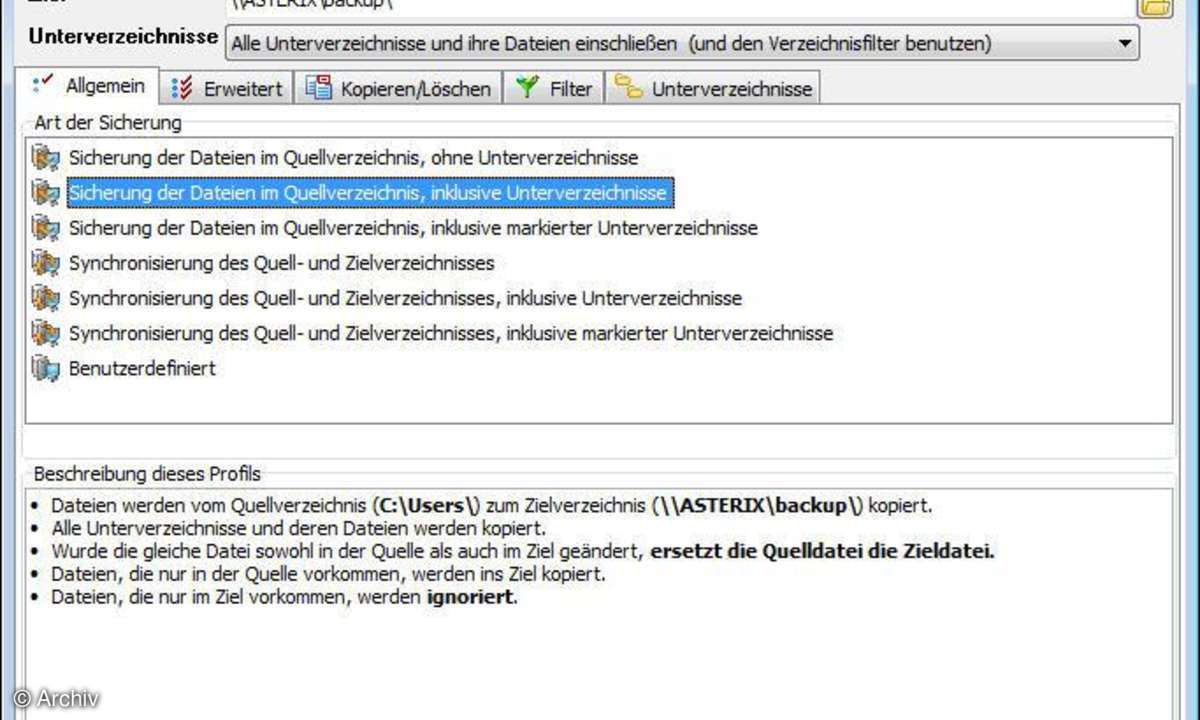Click the Allgemein tab icon
The width and height of the screenshot is (1200, 720).
[x=43, y=86]
